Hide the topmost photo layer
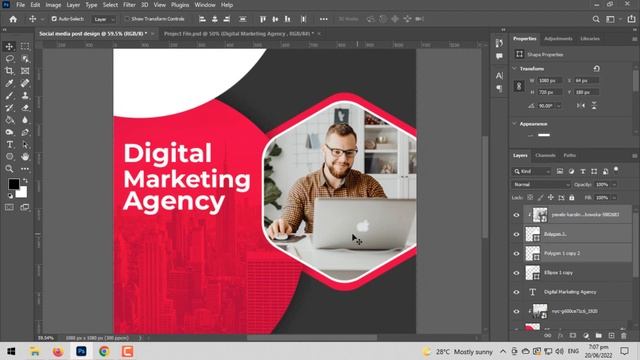 (x=516, y=215)
